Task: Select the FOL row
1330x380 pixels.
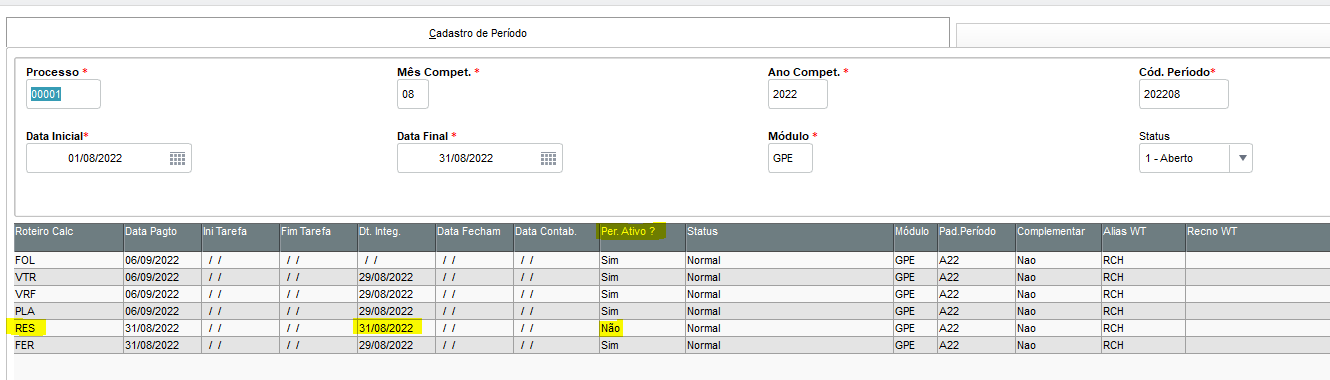Action: [x=672, y=260]
